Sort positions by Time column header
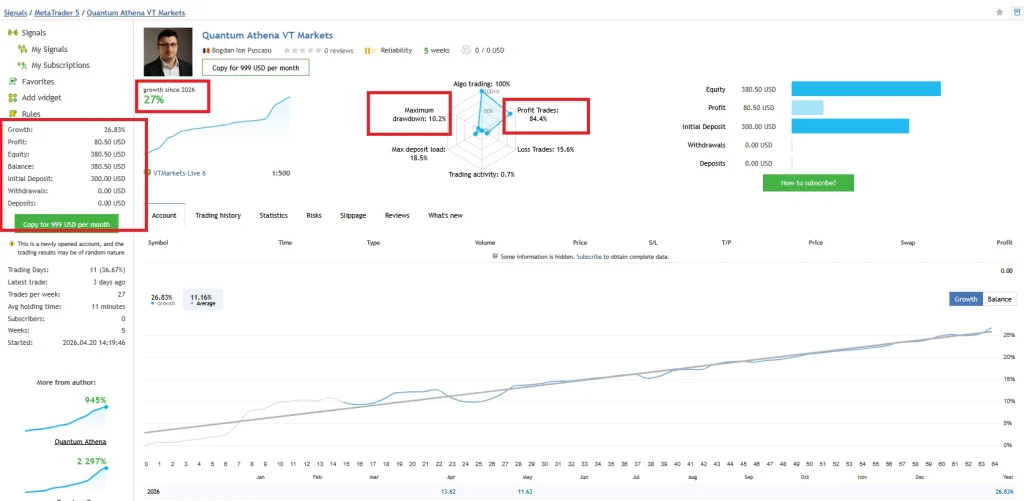The height and width of the screenshot is (501, 1024). click(x=285, y=243)
